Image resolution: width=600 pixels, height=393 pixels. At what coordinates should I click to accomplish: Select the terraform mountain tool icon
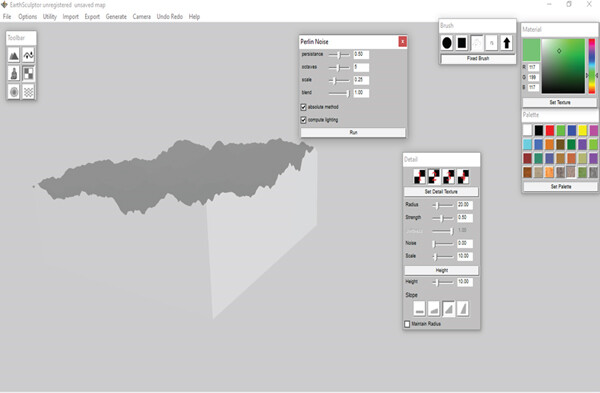click(14, 55)
